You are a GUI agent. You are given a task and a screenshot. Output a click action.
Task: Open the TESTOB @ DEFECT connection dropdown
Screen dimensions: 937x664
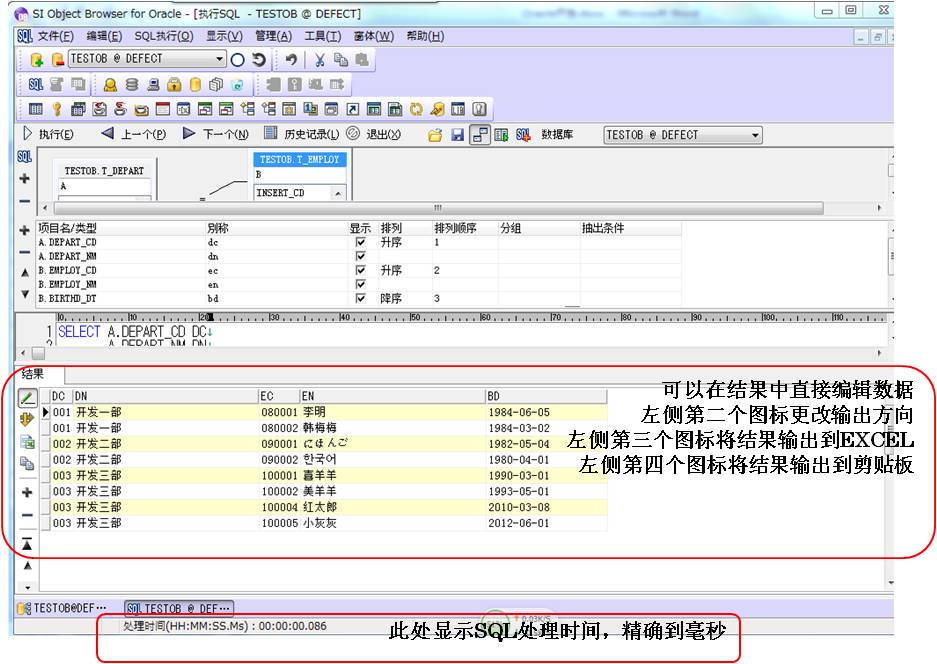click(x=219, y=62)
